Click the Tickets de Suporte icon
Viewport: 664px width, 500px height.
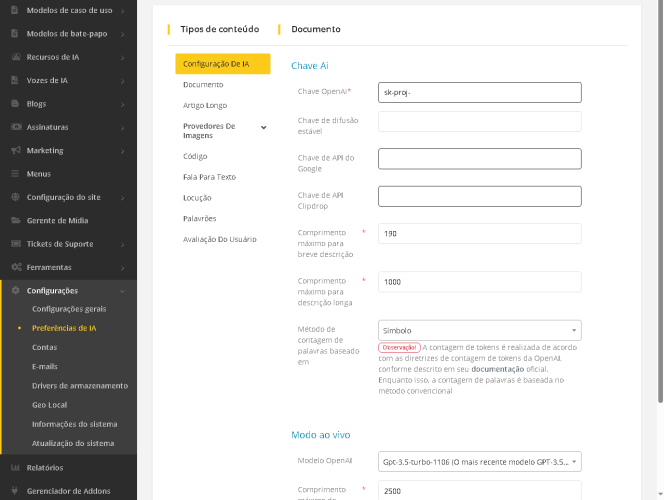pos(16,244)
